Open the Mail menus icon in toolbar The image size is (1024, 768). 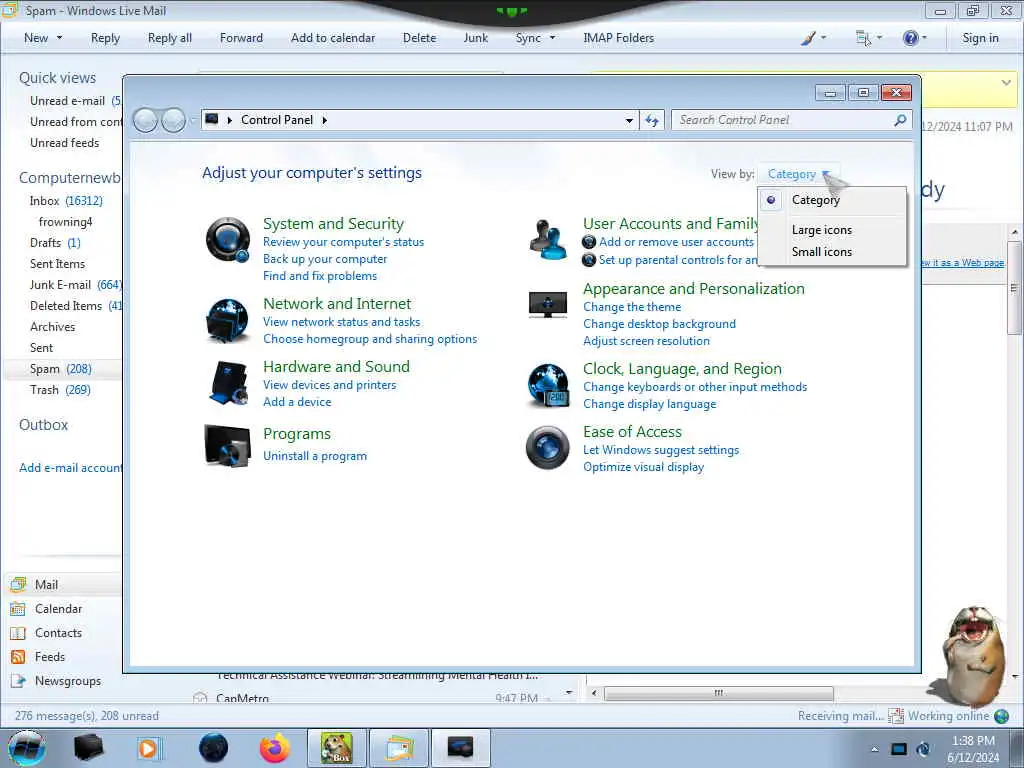pyautogui.click(x=863, y=38)
